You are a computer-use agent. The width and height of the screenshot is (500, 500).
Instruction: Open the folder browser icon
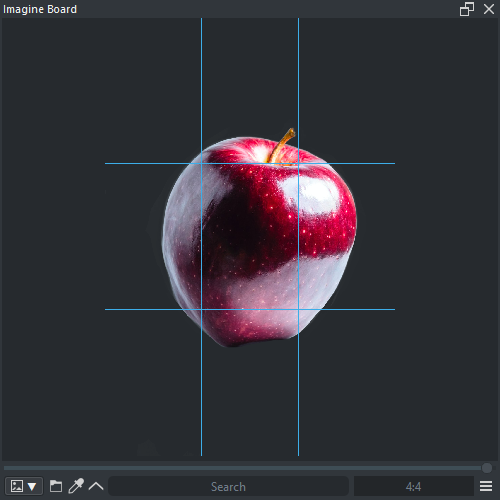coord(56,486)
